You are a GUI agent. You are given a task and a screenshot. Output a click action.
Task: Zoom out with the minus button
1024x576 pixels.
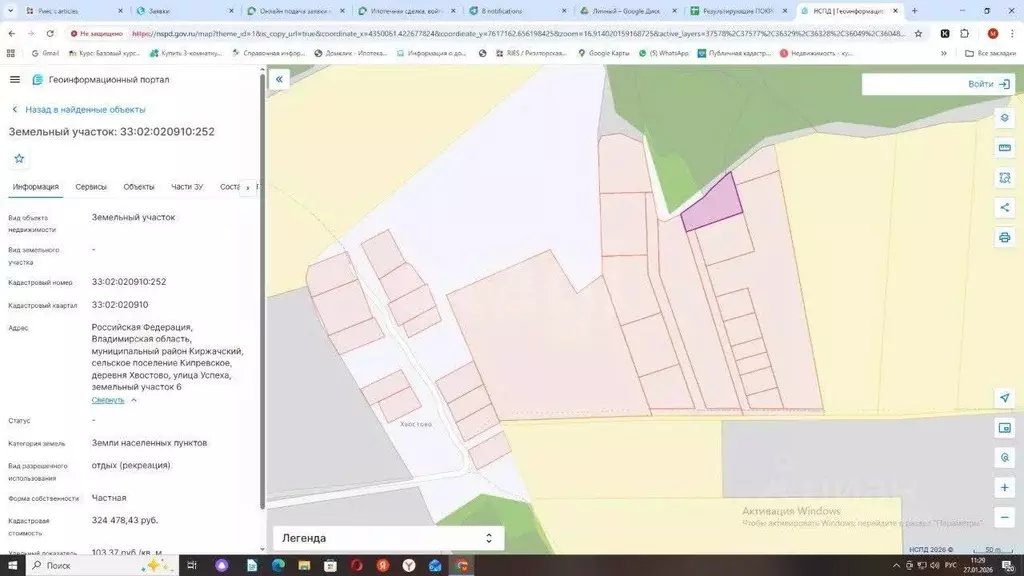click(1004, 518)
